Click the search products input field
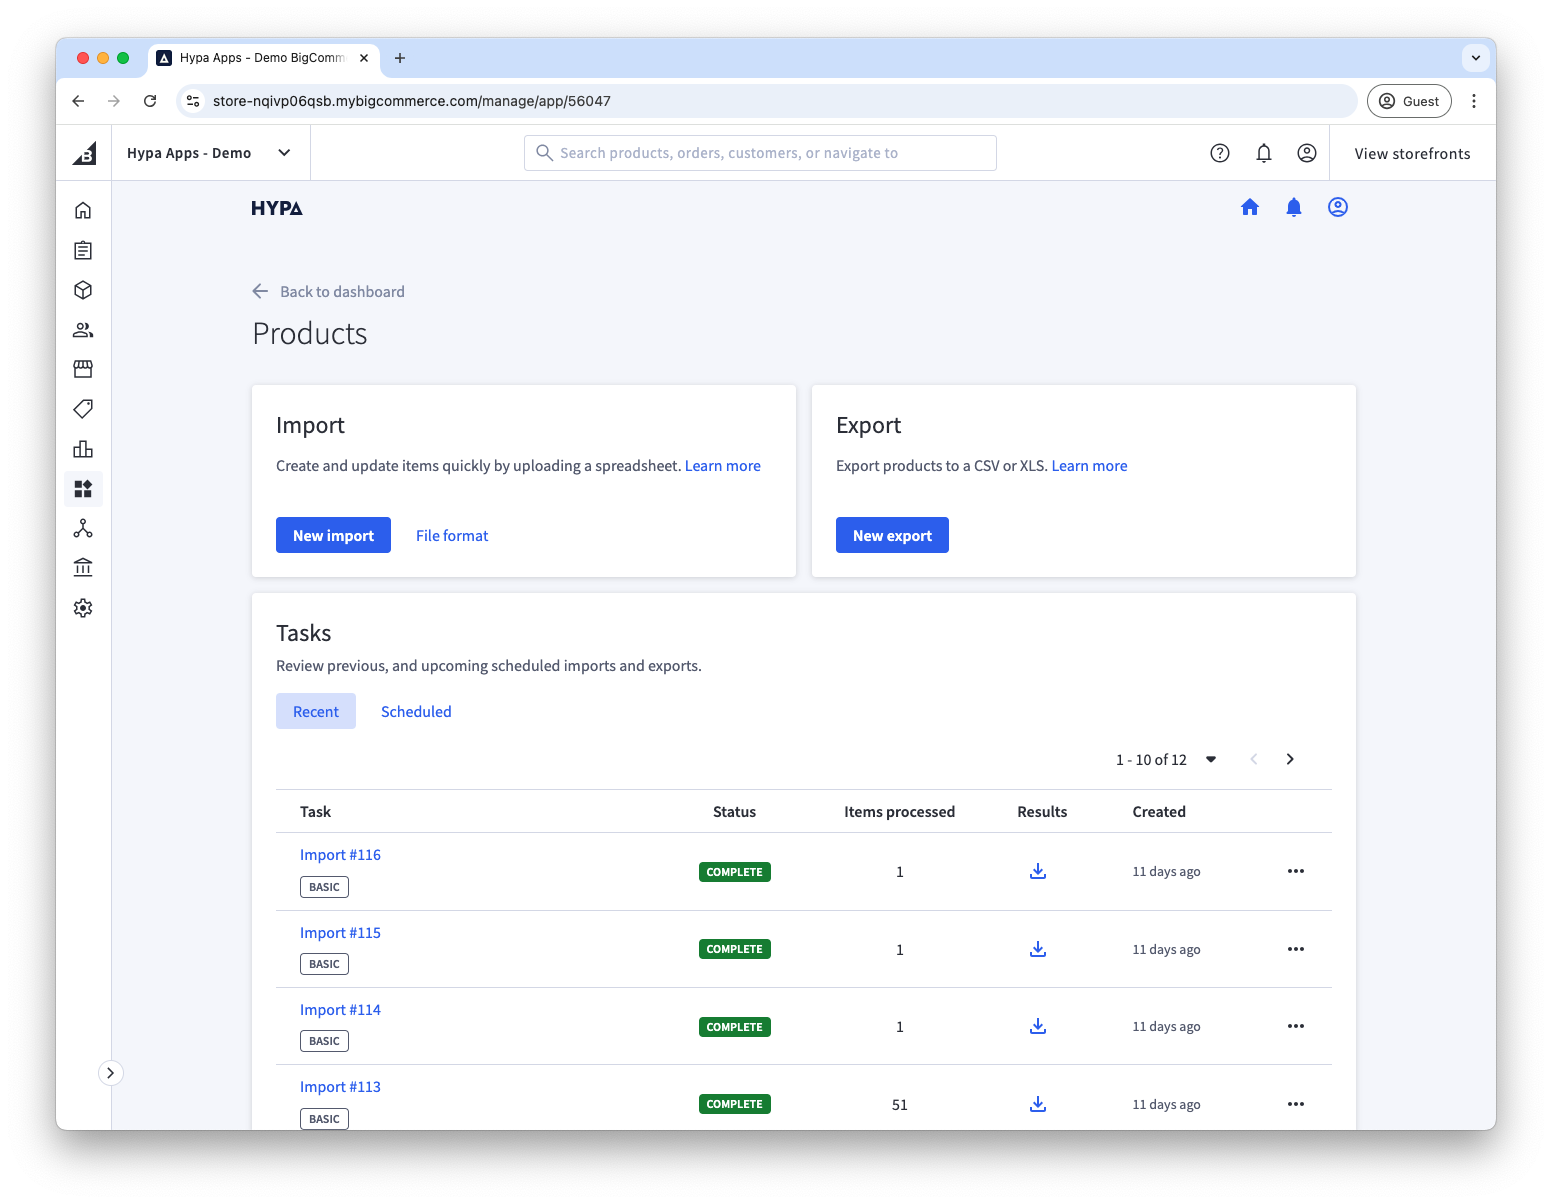Image resolution: width=1552 pixels, height=1204 pixels. 760,153
